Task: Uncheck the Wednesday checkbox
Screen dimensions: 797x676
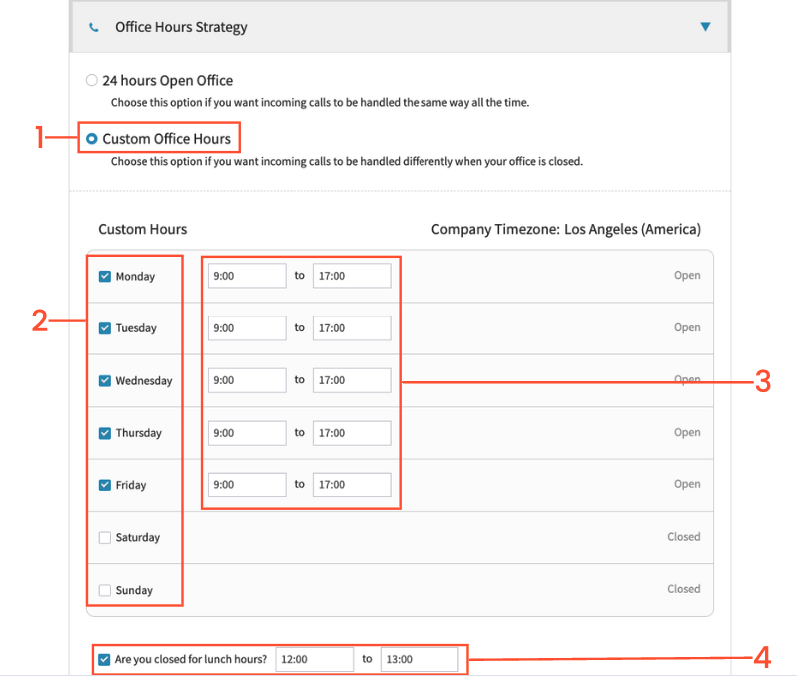Action: pos(105,381)
